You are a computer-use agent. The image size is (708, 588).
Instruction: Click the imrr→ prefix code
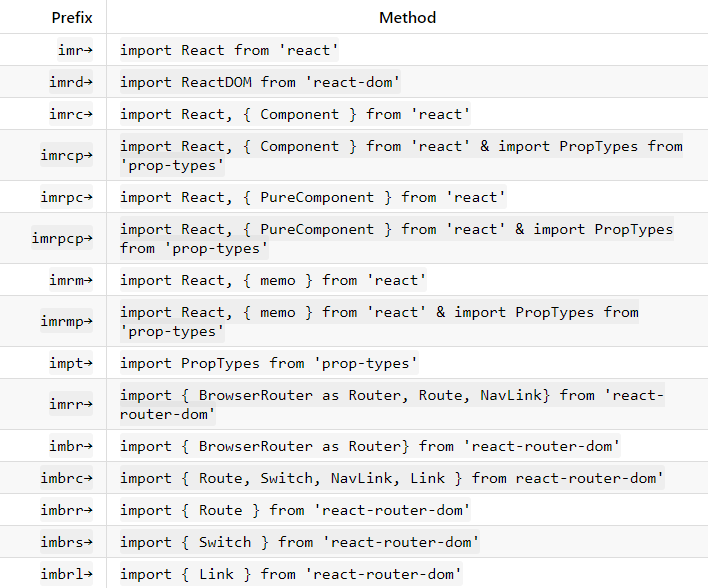[71, 404]
